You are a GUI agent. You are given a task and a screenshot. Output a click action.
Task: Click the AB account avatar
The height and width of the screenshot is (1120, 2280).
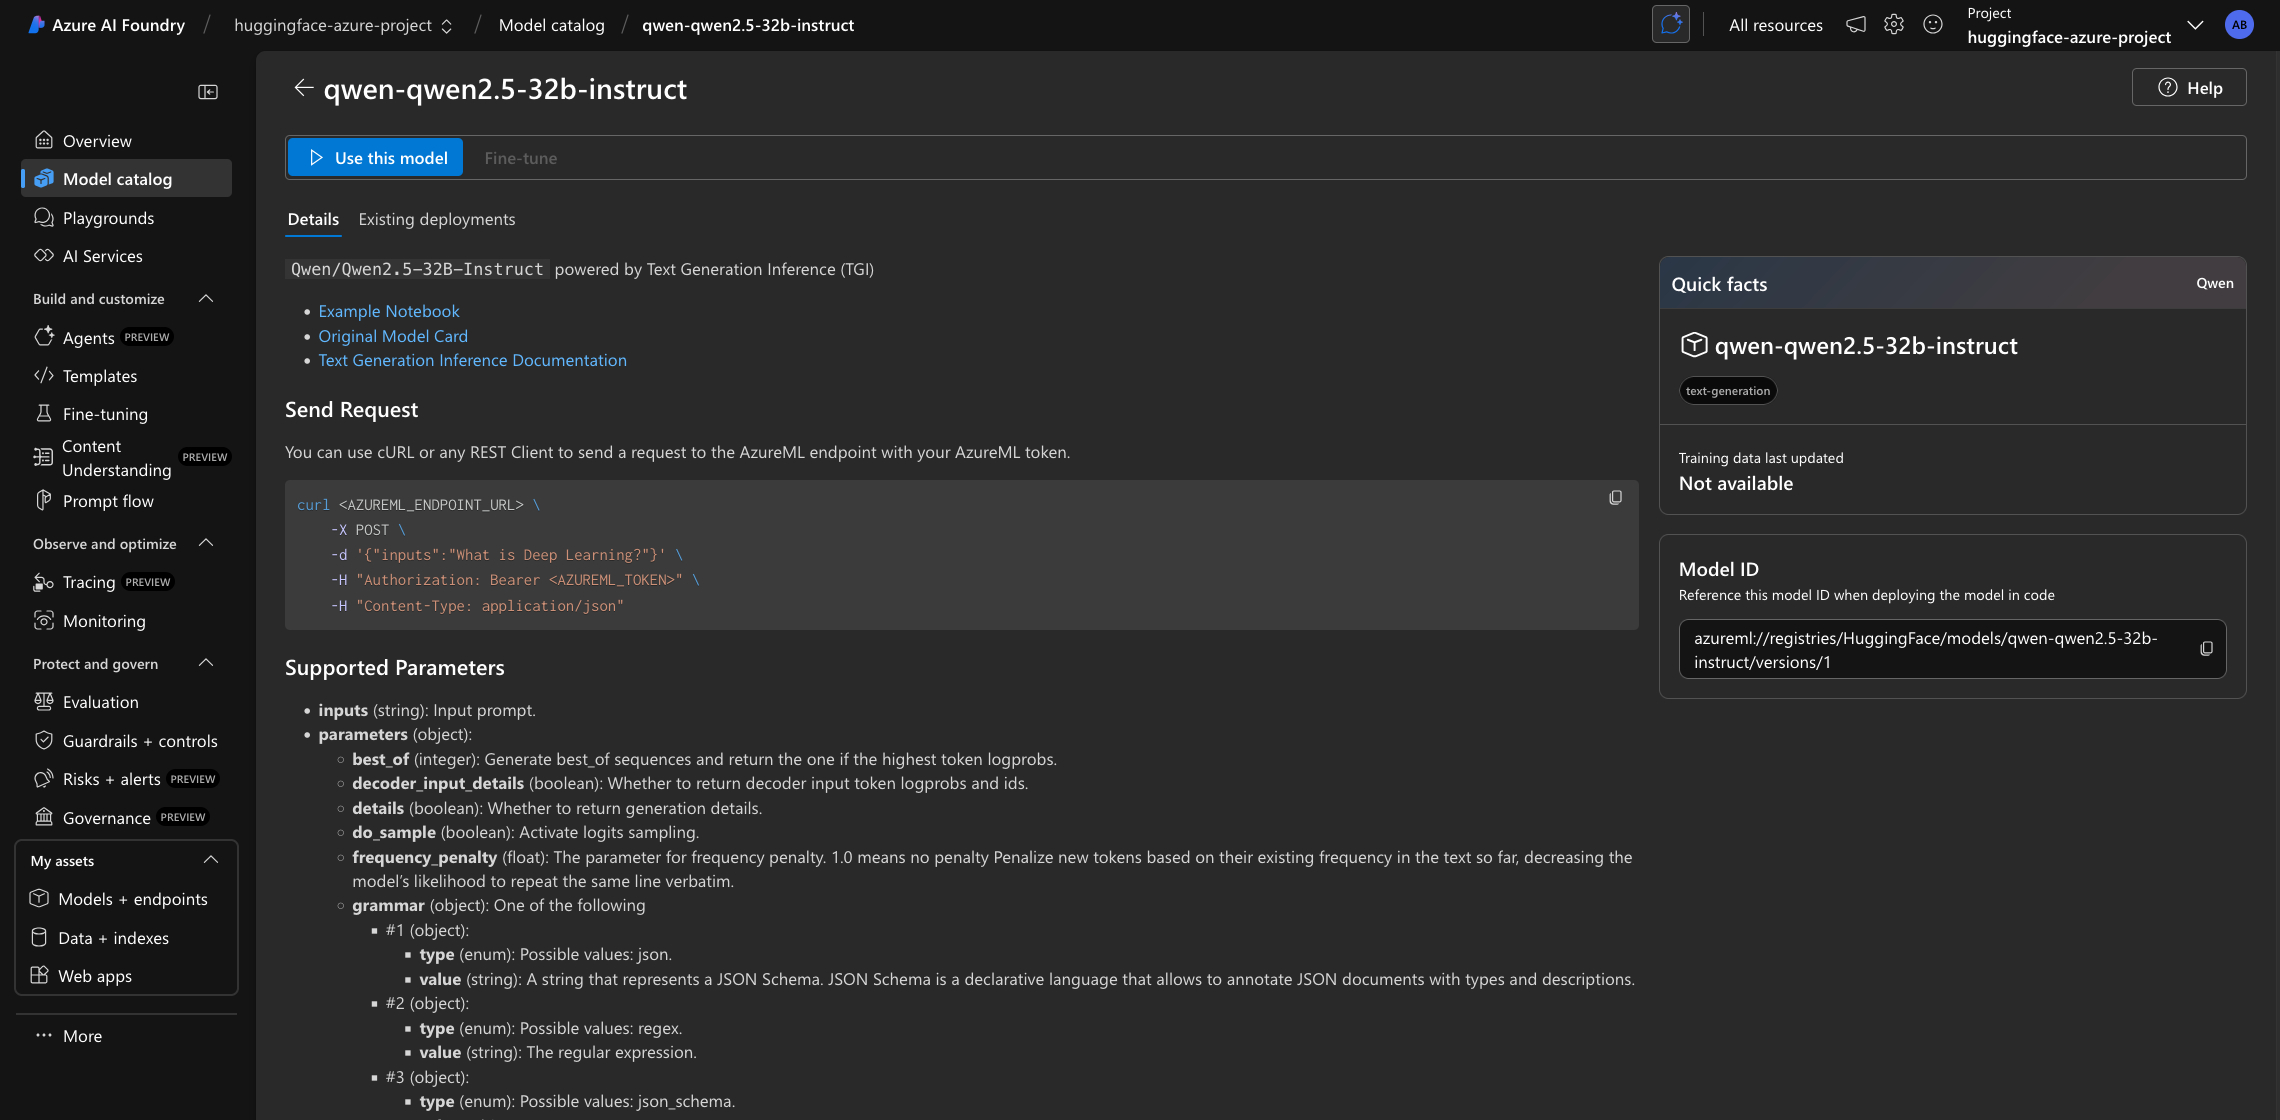coord(2239,24)
